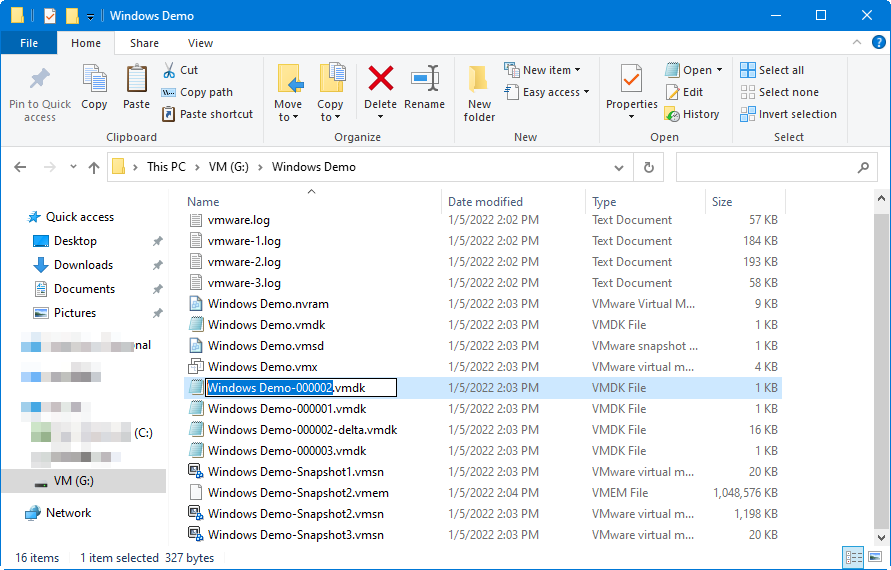Click the red Delete X icon
891x570 pixels.
(381, 78)
